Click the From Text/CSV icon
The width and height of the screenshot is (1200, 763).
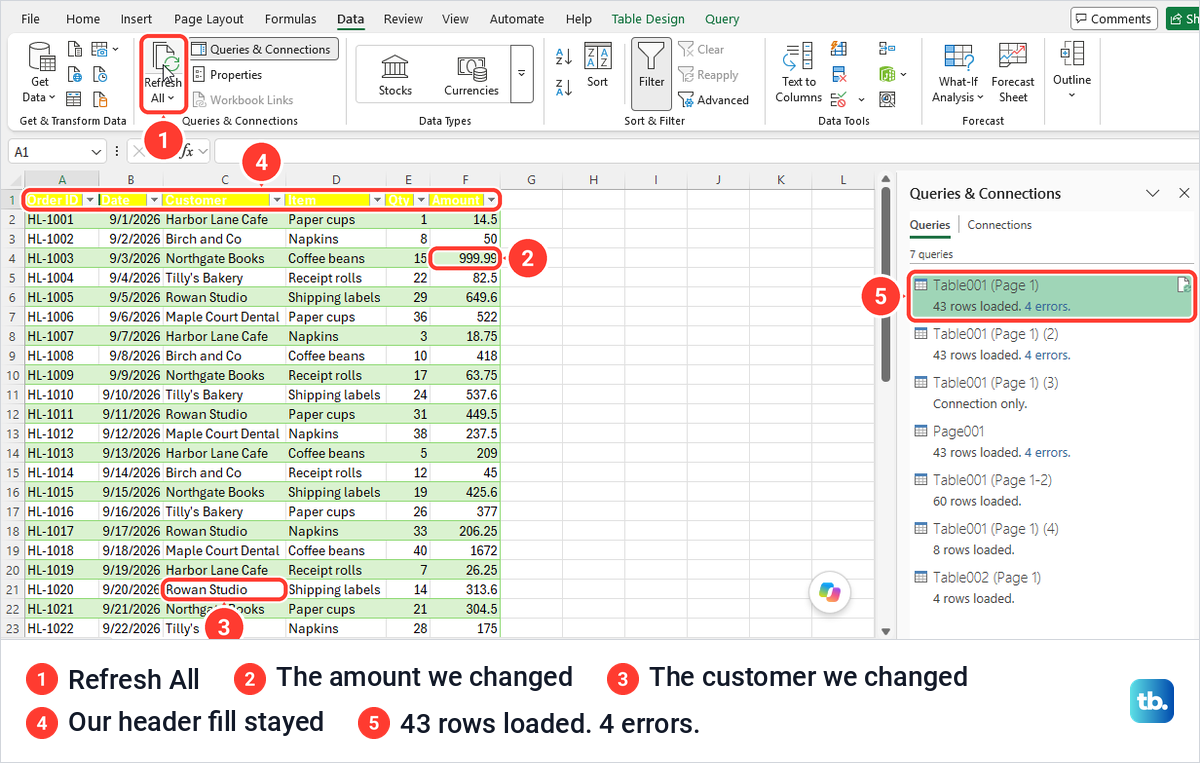click(74, 49)
